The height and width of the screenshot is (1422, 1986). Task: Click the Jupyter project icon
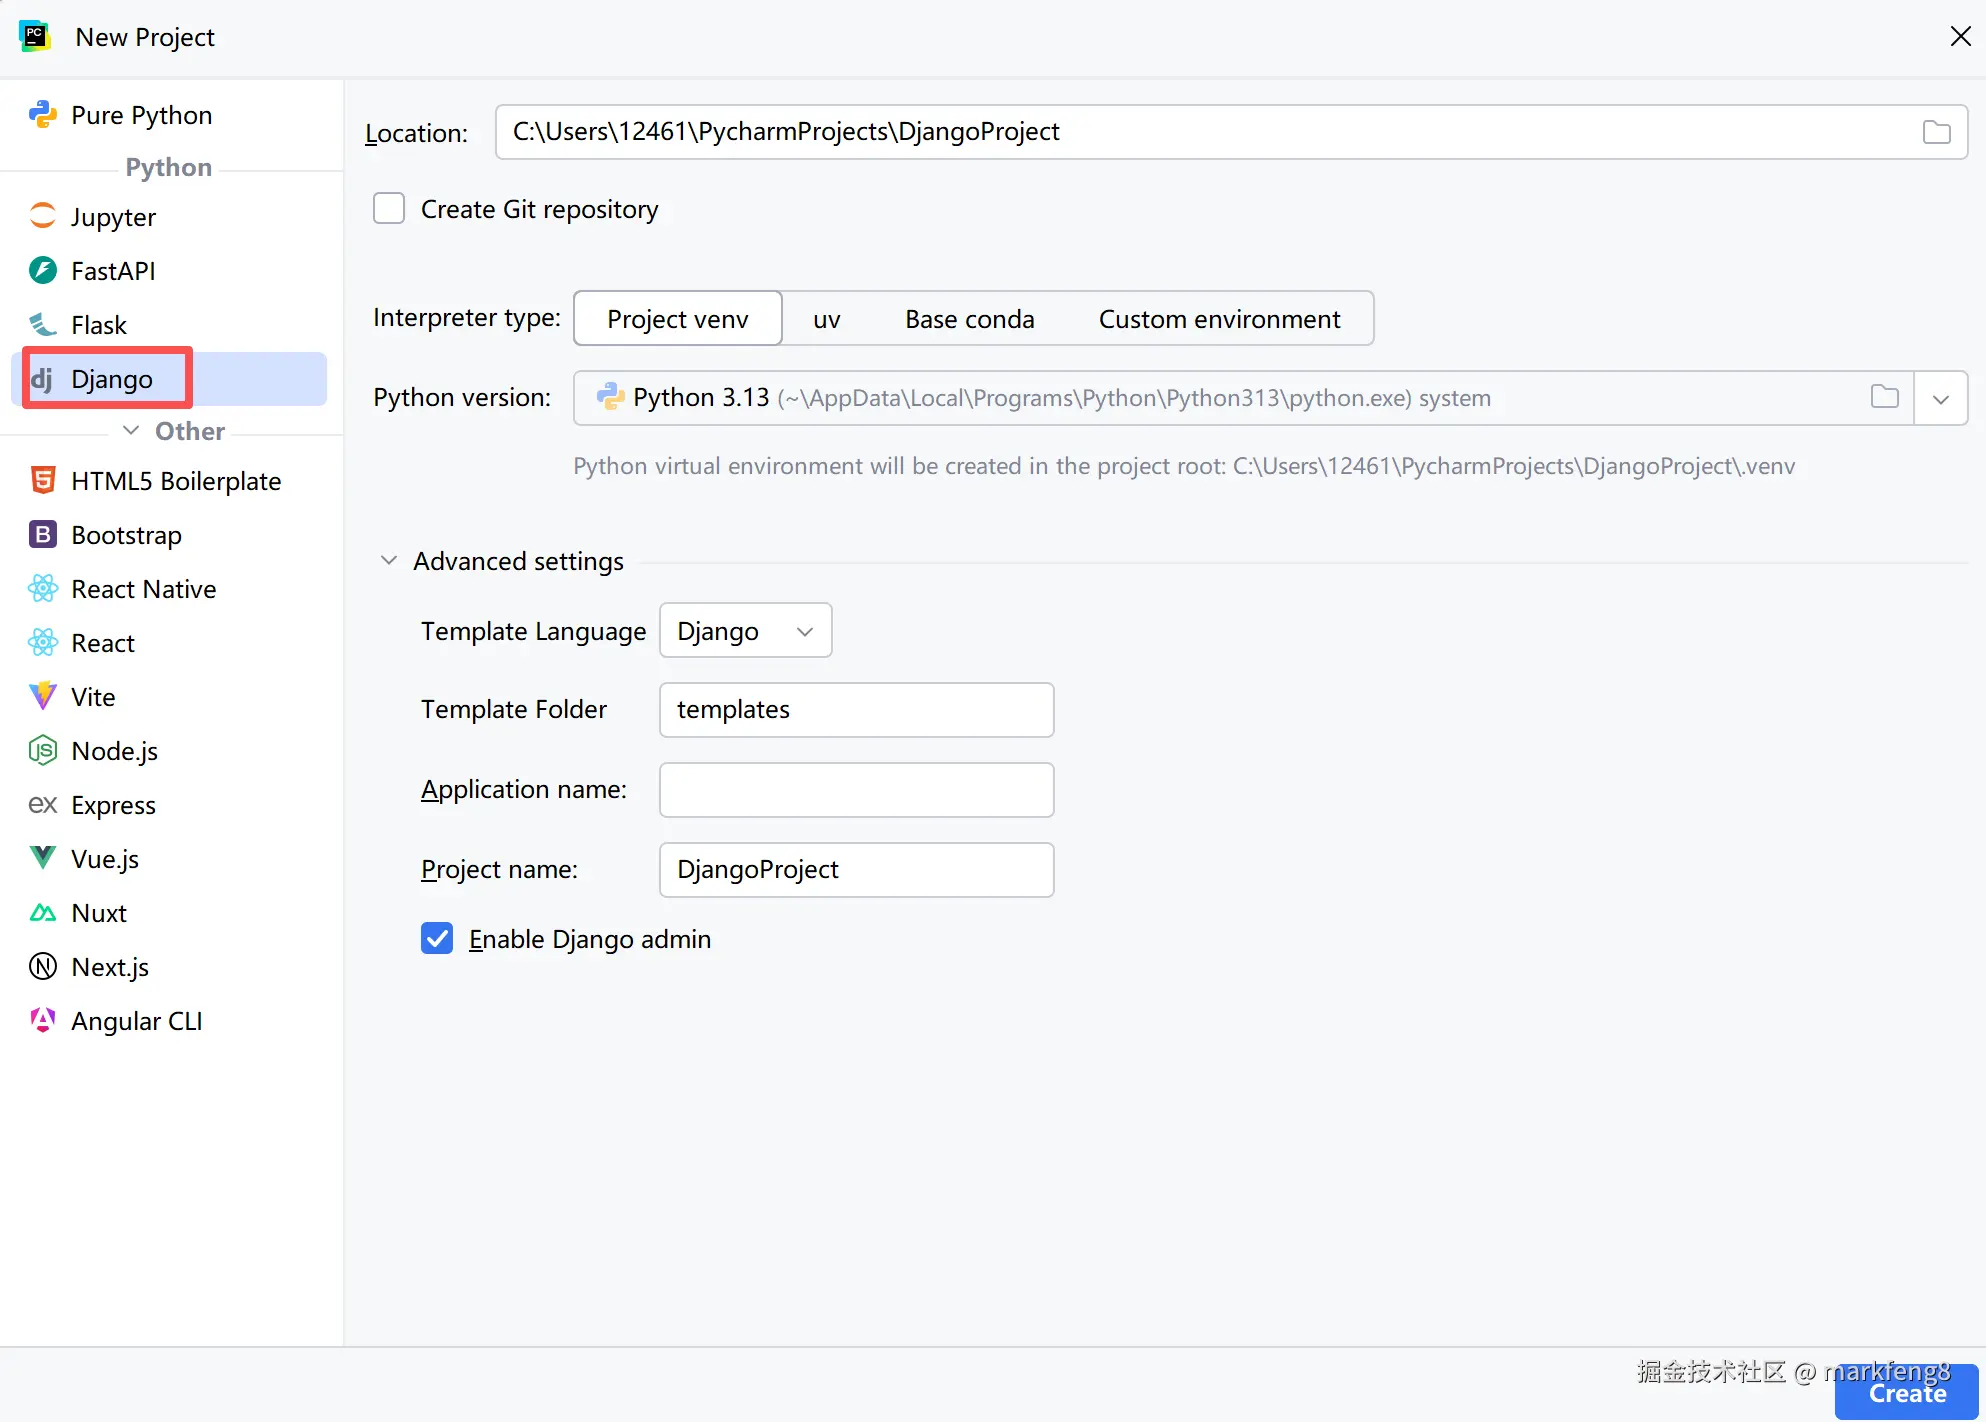pos(42,216)
